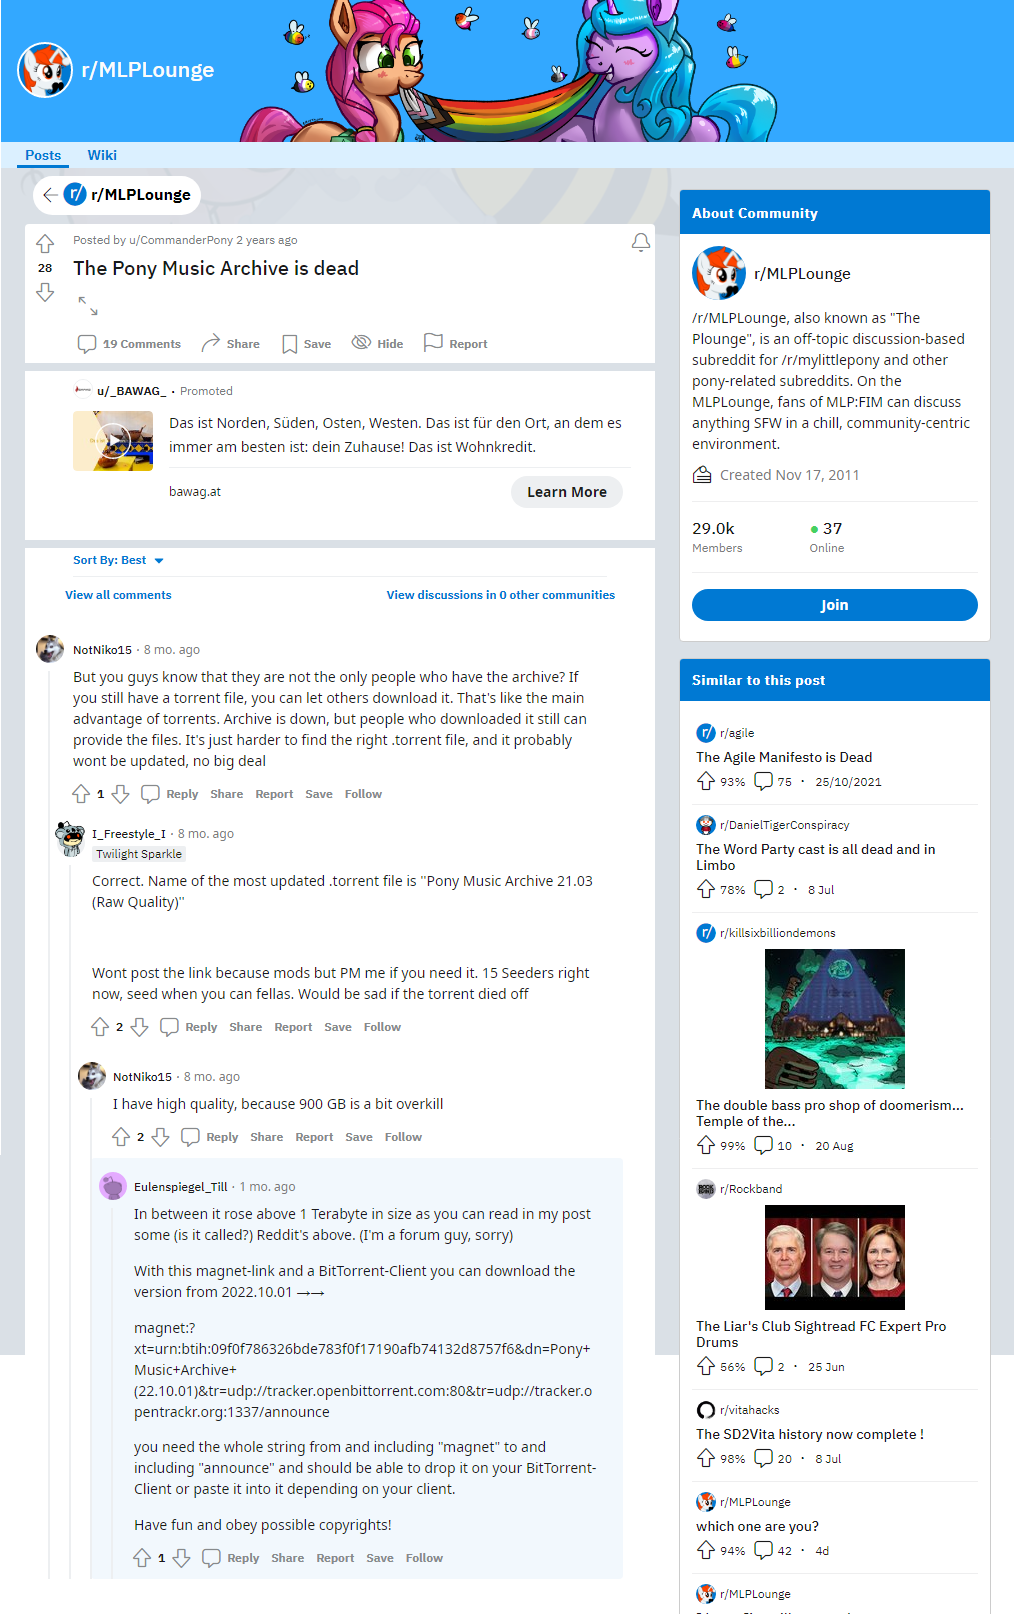
Task: Follow Eulenspiegel_Till's comment
Action: pyautogui.click(x=424, y=1558)
